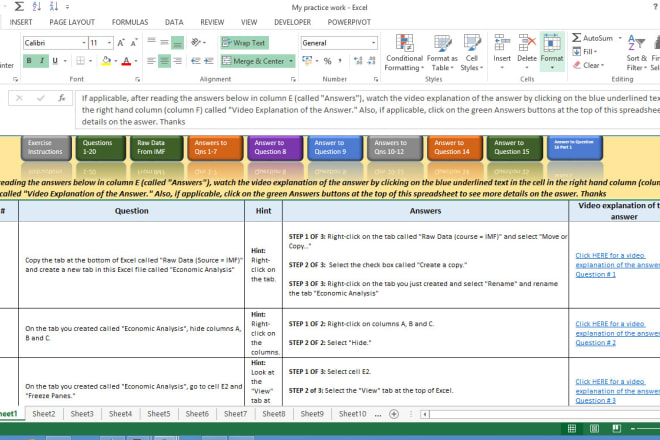The width and height of the screenshot is (660, 440).
Task: Middle align cell contents icon
Action: (x=165, y=42)
